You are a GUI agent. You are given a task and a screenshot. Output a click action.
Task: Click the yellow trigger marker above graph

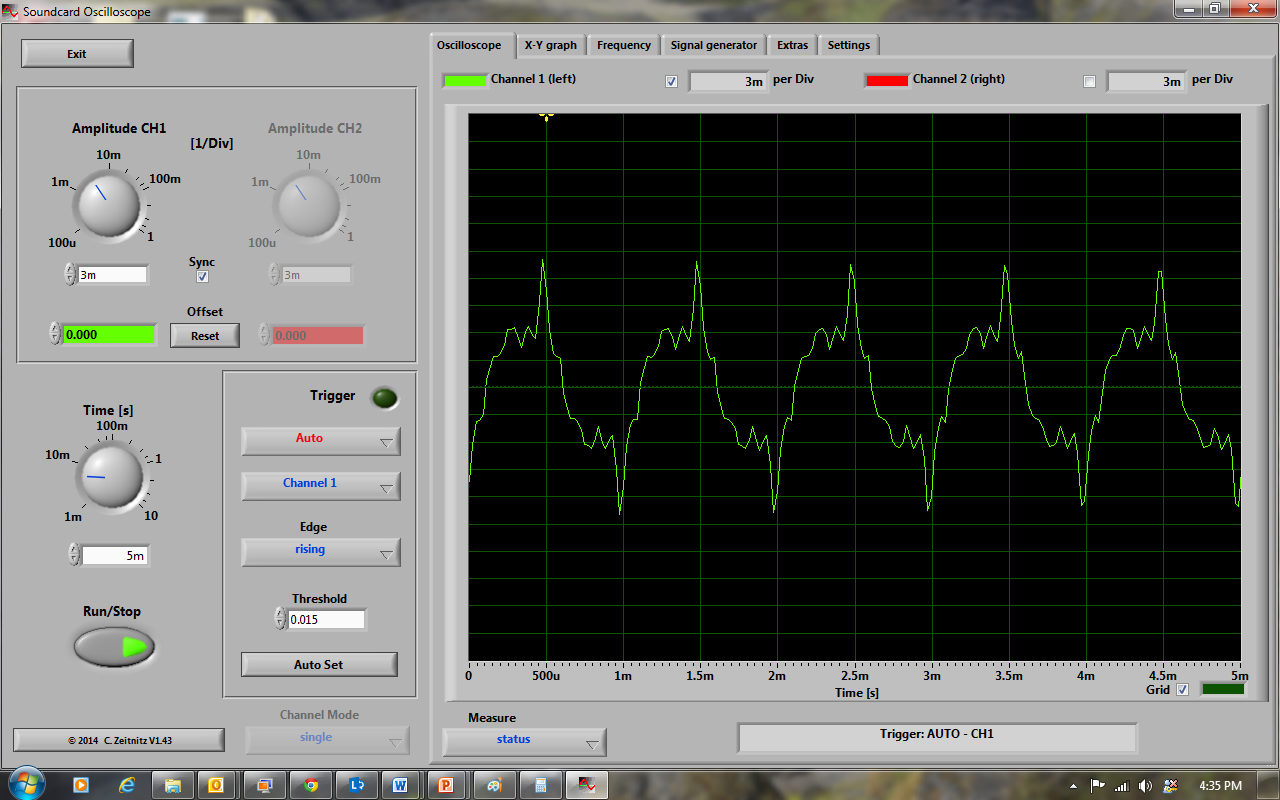[x=546, y=116]
